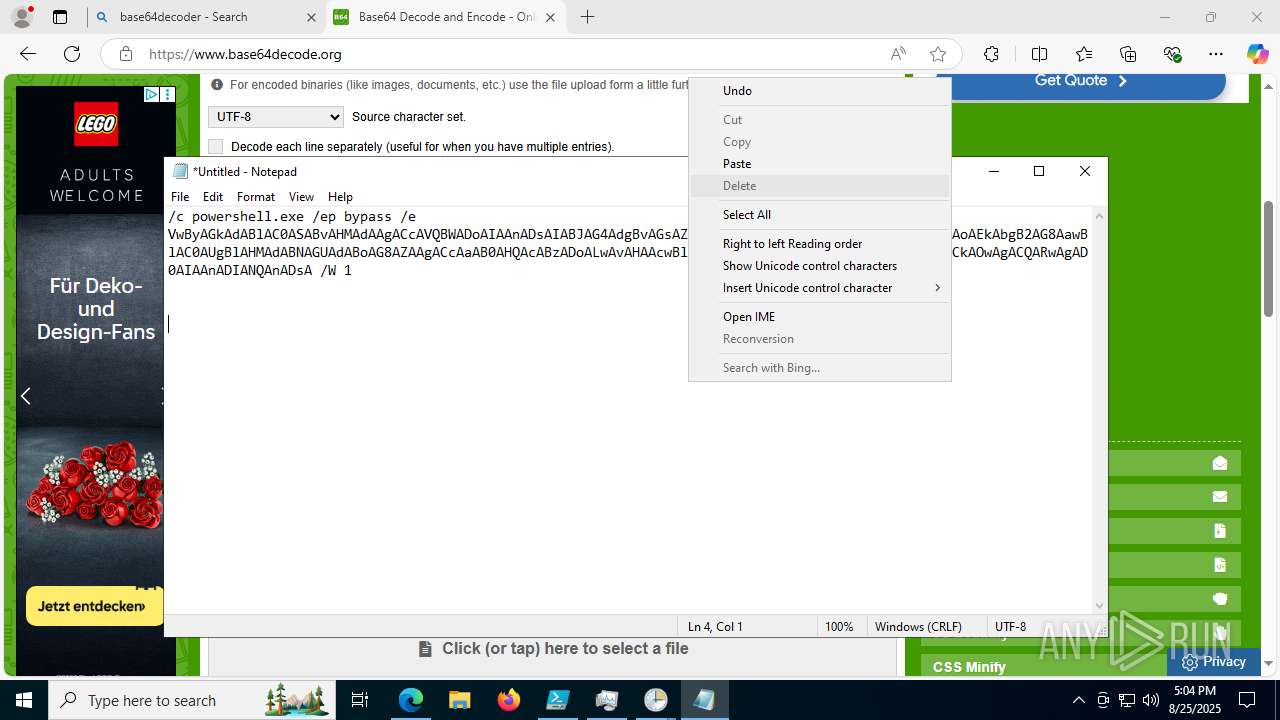
Task: Click the taskbar clock showing 5:04 PM
Action: pyautogui.click(x=1194, y=700)
